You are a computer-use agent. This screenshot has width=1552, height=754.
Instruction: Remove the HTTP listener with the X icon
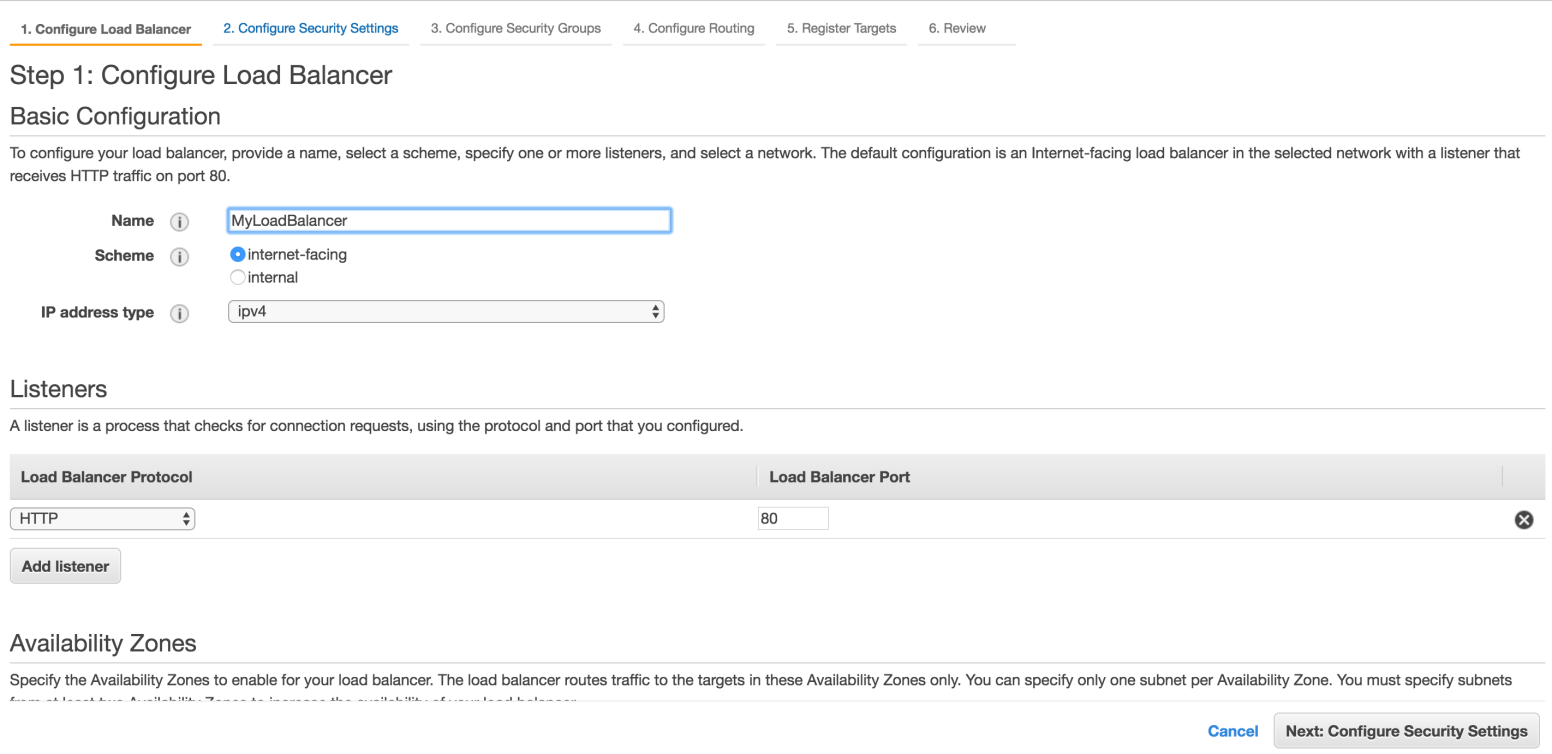click(x=1524, y=520)
